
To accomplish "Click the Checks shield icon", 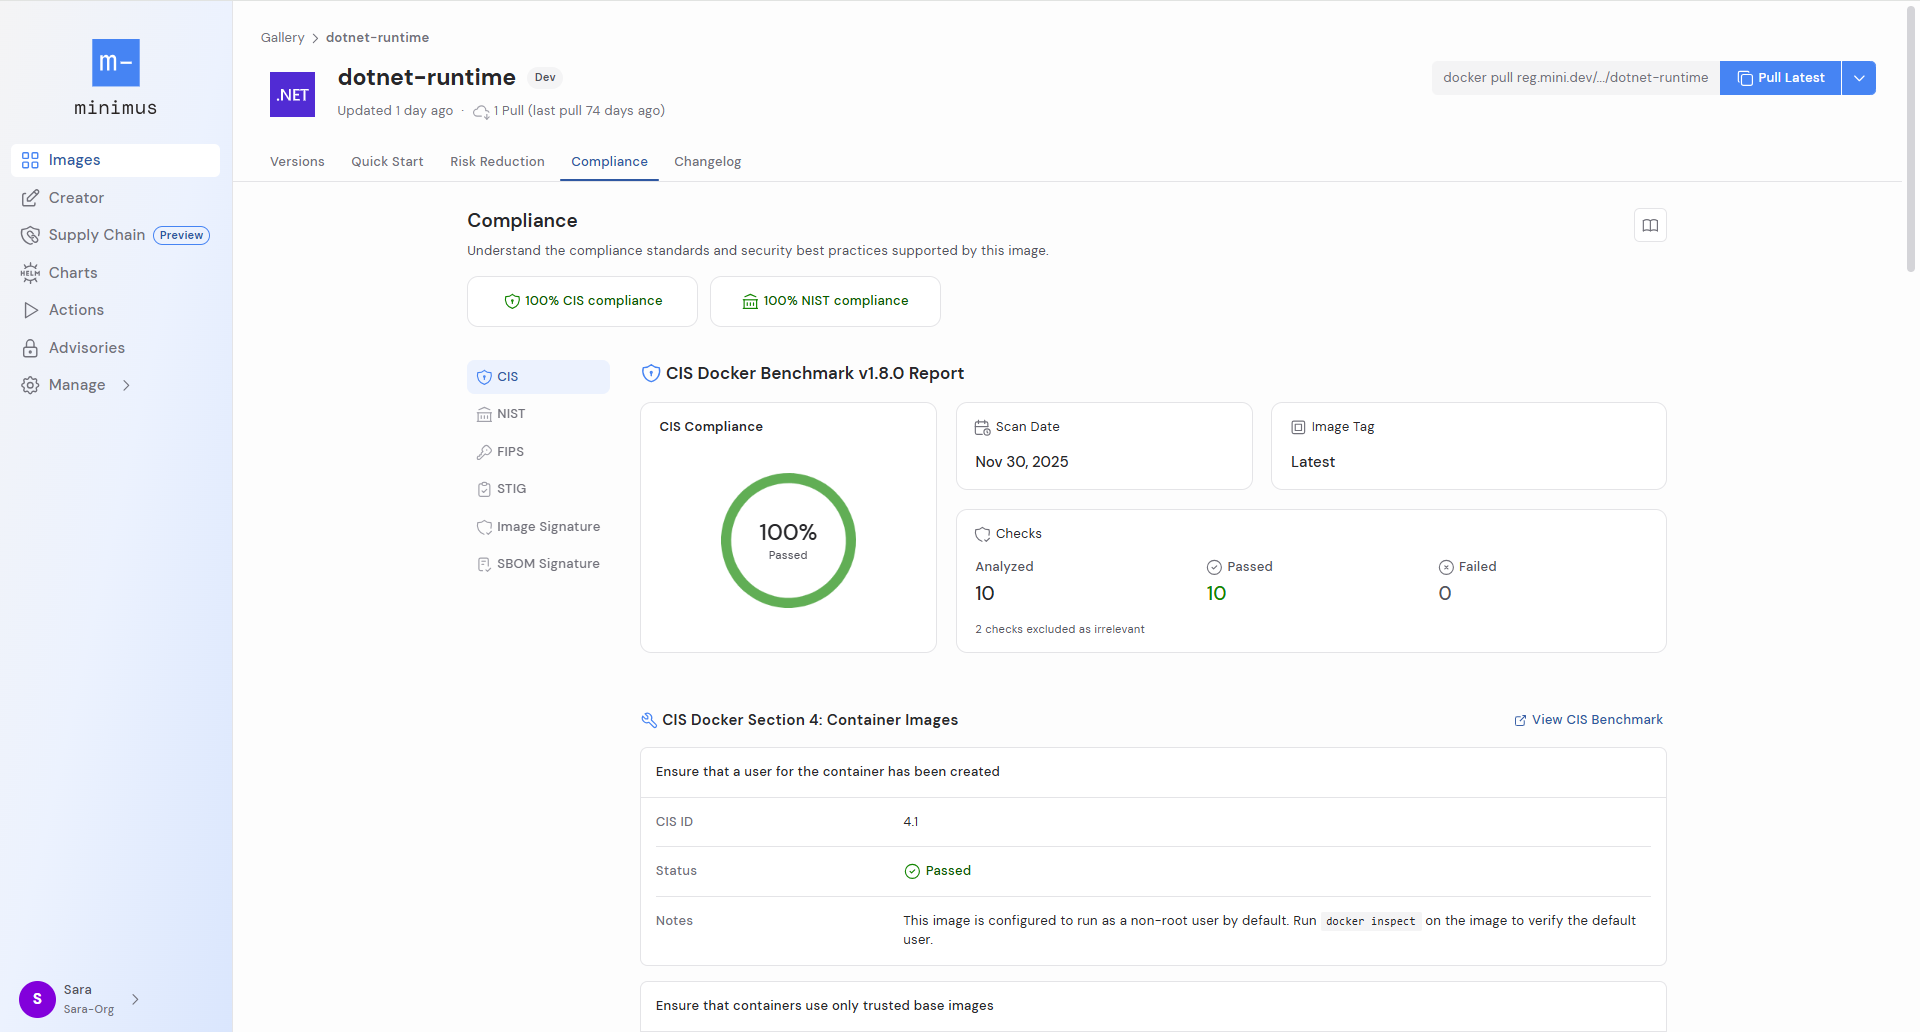I will 983,534.
